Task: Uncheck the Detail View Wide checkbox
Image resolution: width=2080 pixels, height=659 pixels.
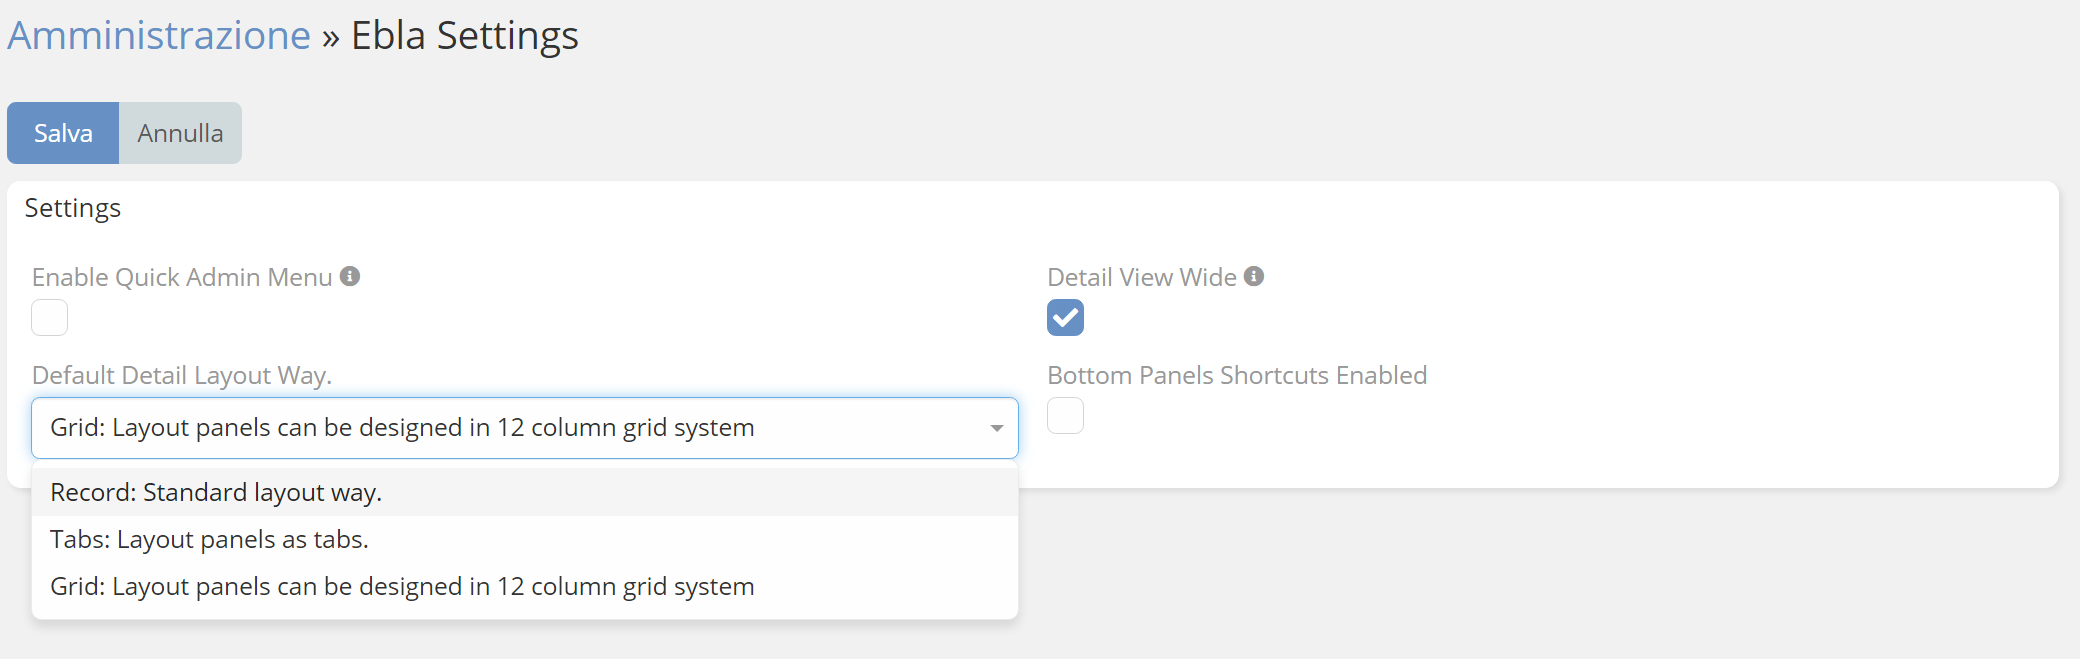Action: click(x=1065, y=318)
